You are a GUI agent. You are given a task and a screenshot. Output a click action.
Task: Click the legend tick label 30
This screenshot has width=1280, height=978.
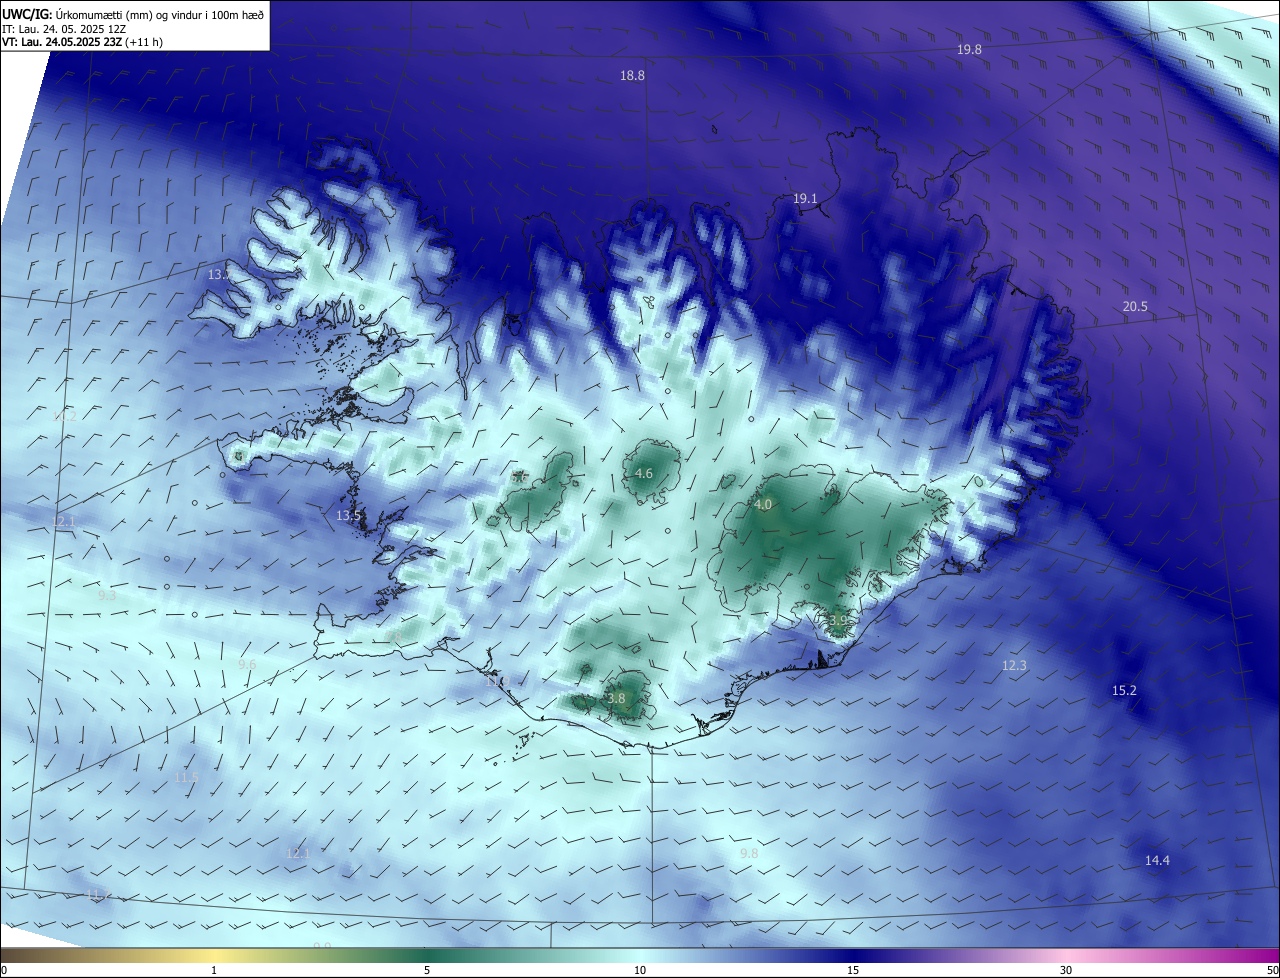[x=1066, y=970]
